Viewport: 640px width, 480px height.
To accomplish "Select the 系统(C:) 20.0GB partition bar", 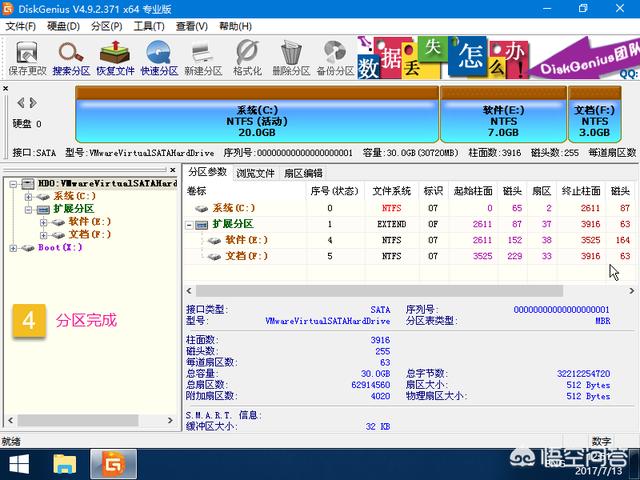I will point(257,114).
